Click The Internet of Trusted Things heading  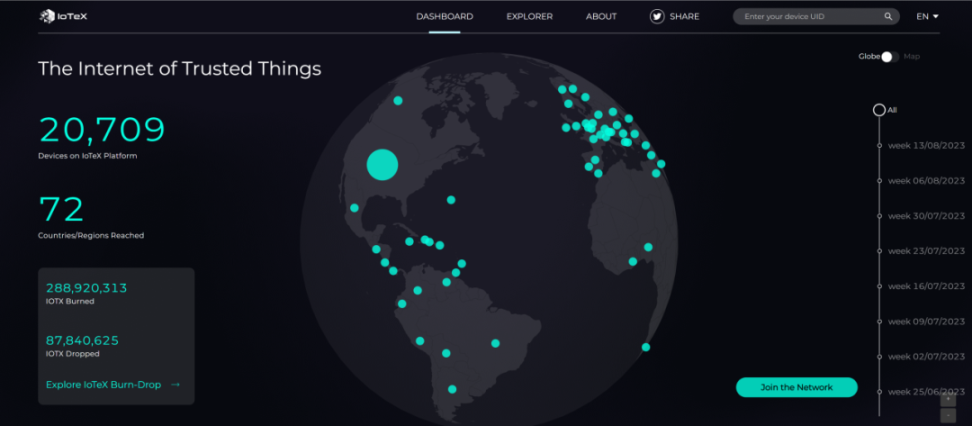[x=180, y=69]
